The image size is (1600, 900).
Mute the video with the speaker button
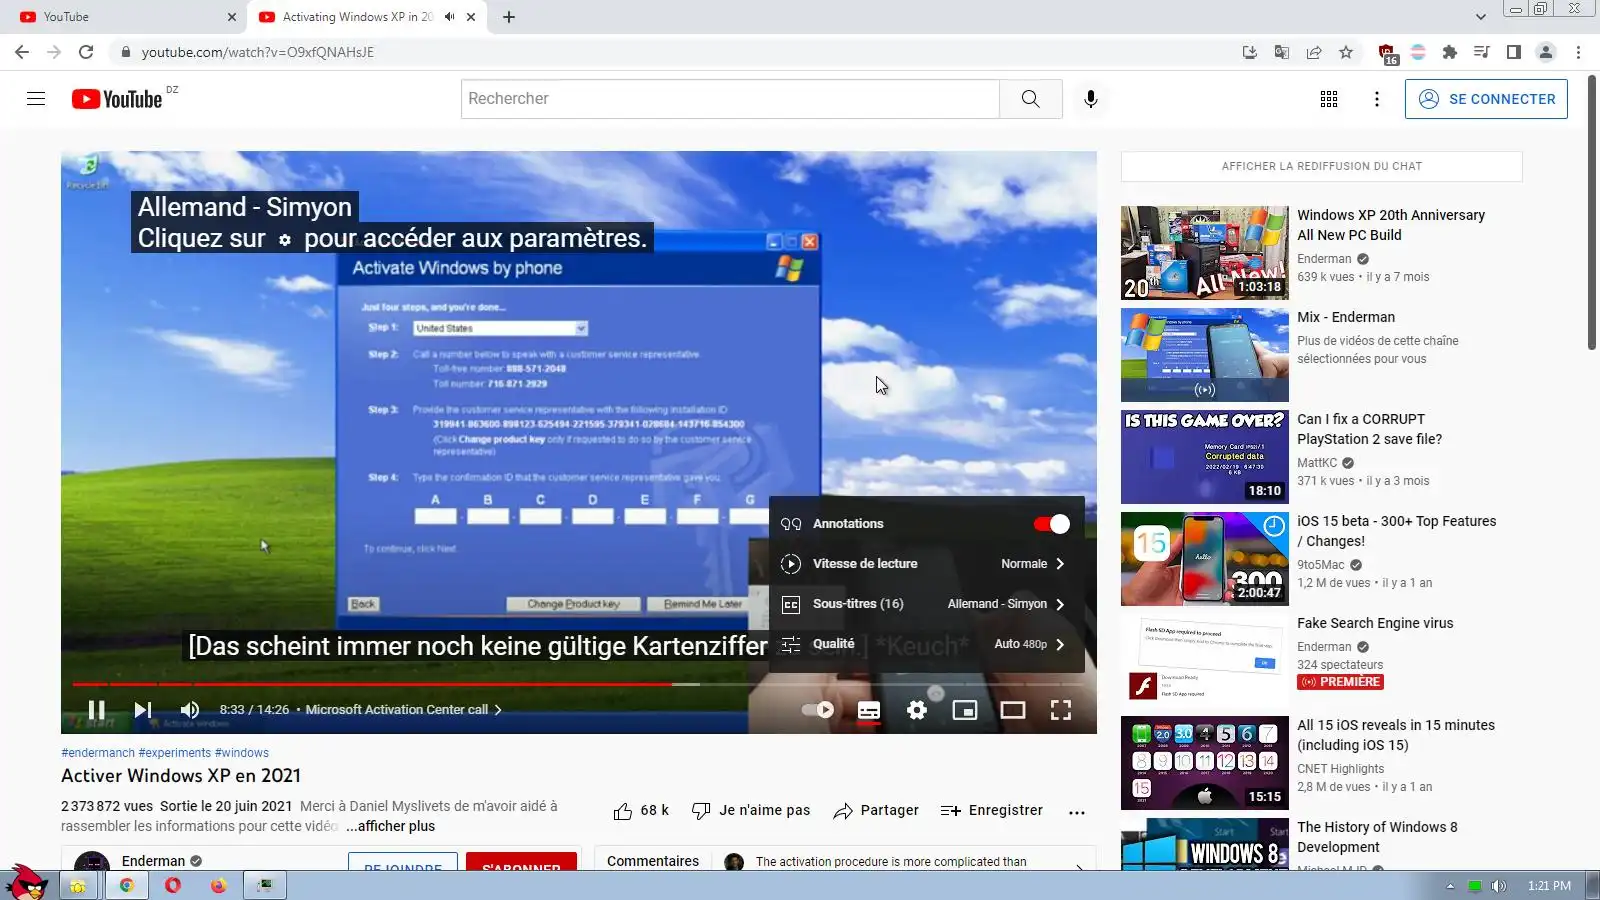click(x=190, y=710)
